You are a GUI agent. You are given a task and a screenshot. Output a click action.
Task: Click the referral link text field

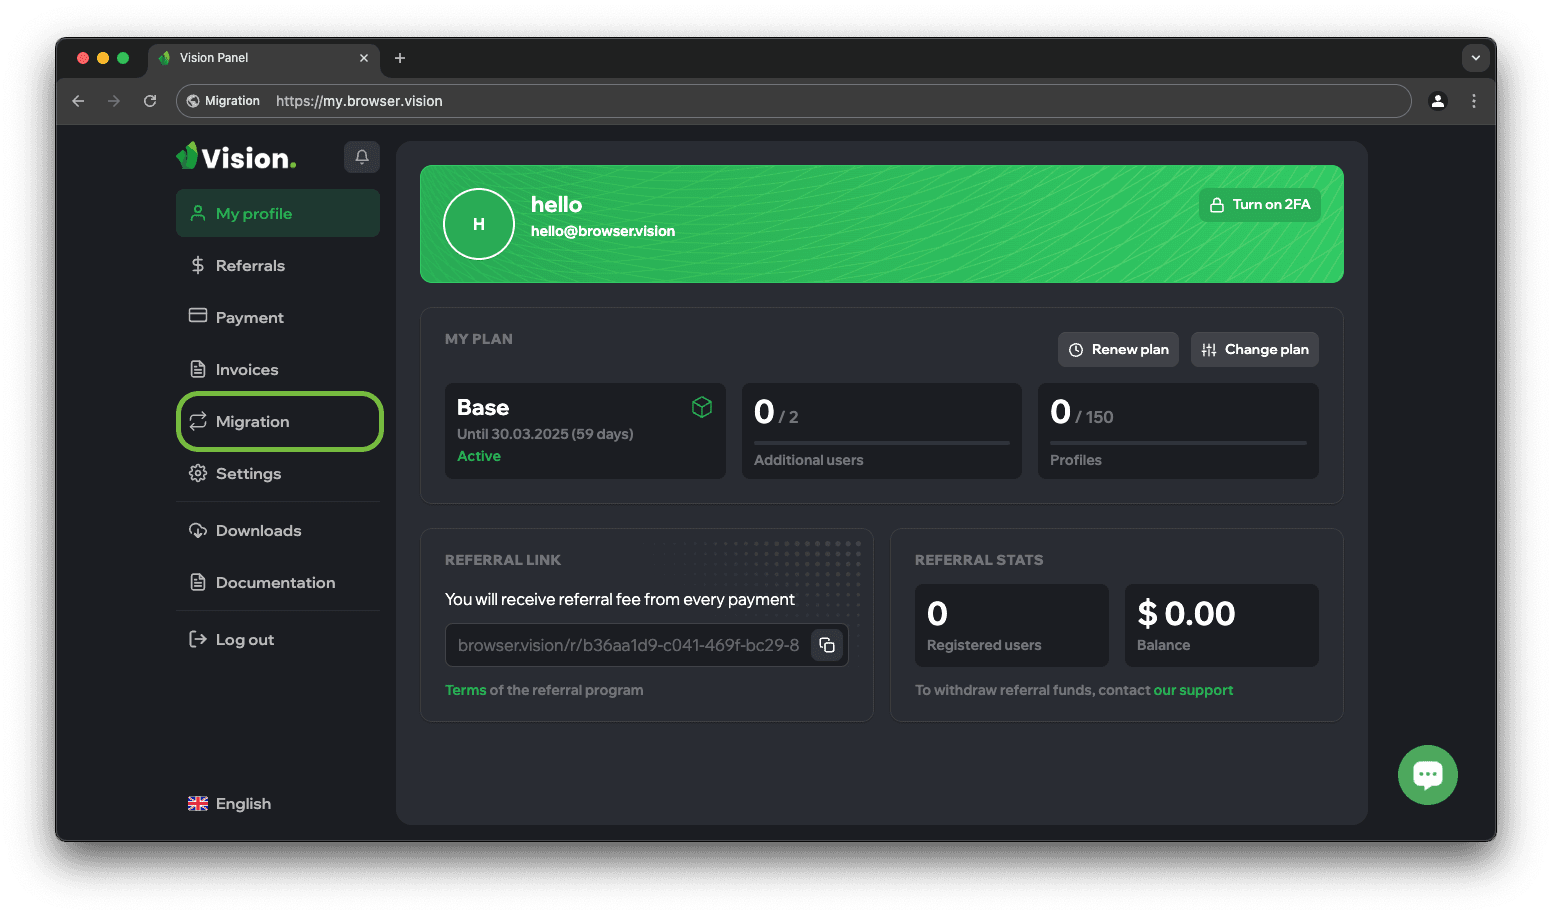(x=628, y=646)
